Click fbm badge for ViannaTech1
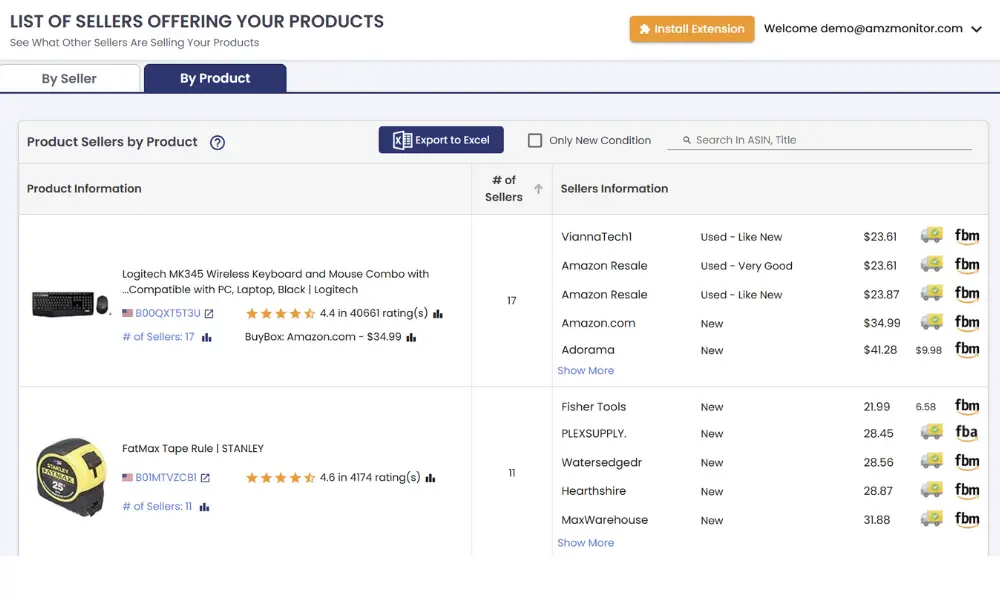 tap(967, 237)
